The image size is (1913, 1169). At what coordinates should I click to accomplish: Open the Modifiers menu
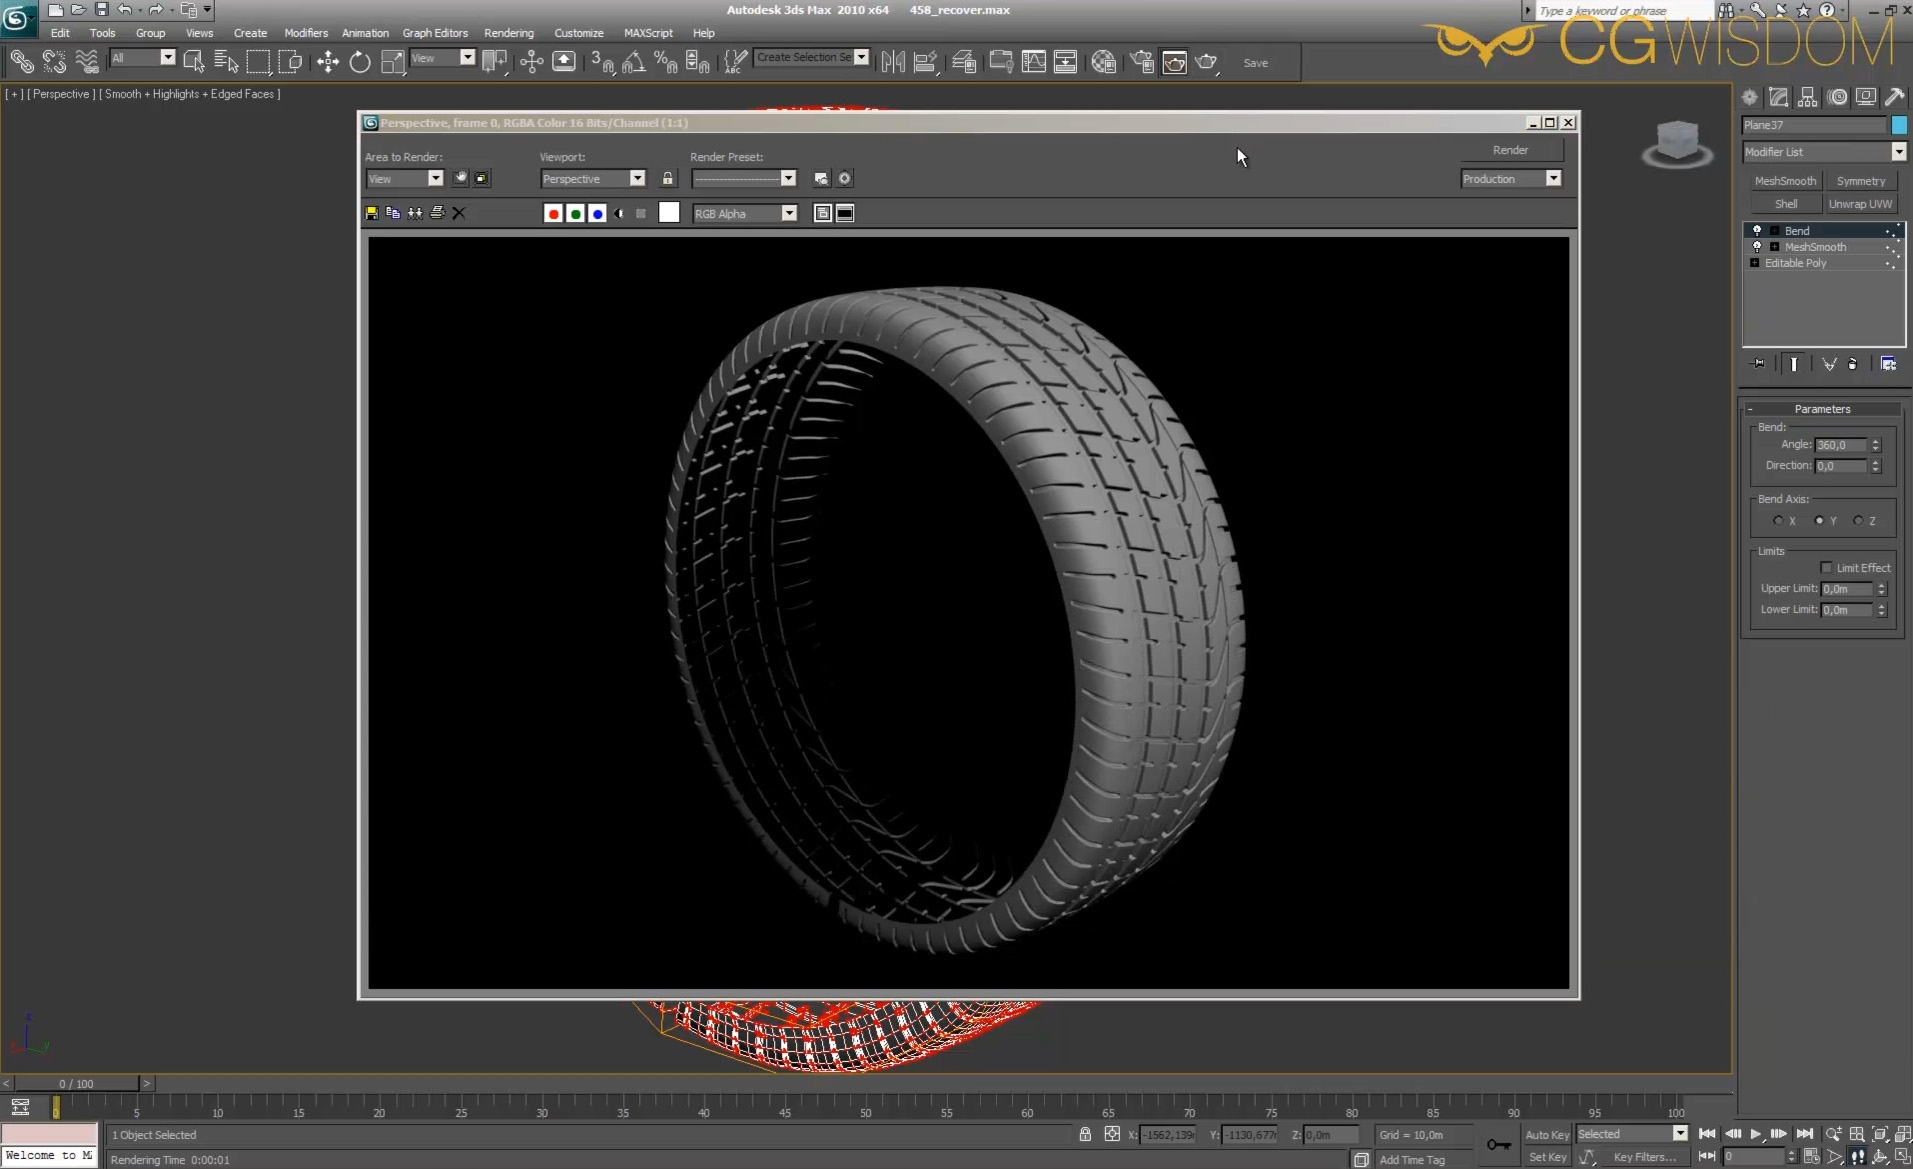coord(305,33)
